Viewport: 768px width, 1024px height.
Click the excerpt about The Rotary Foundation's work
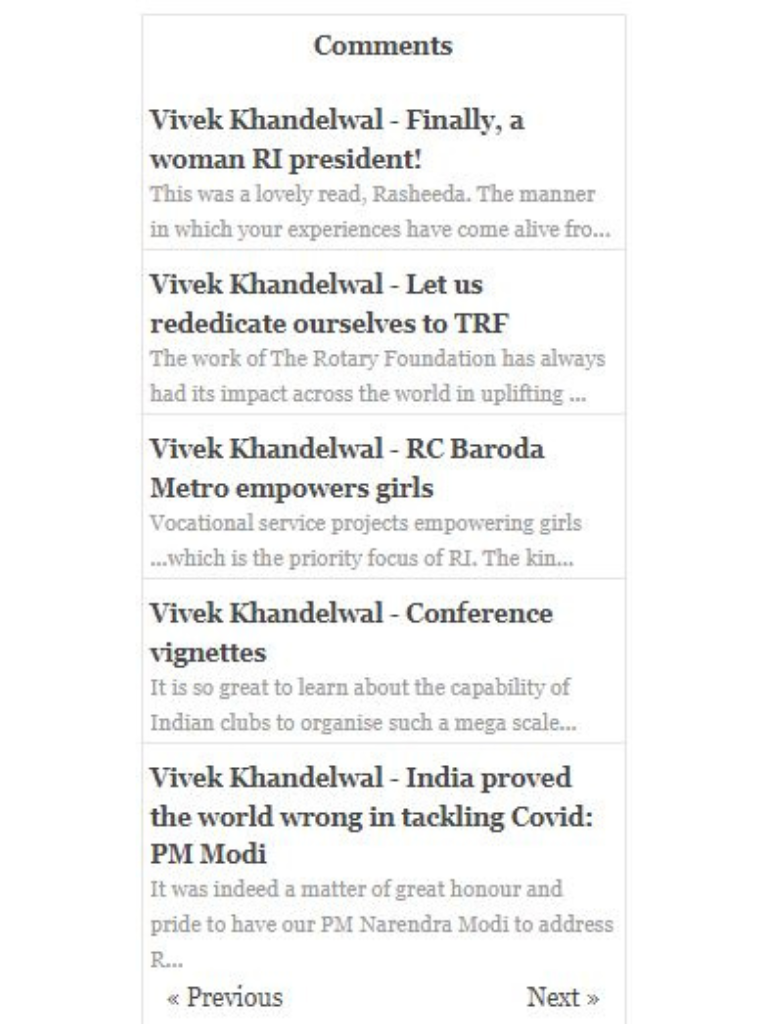377,376
